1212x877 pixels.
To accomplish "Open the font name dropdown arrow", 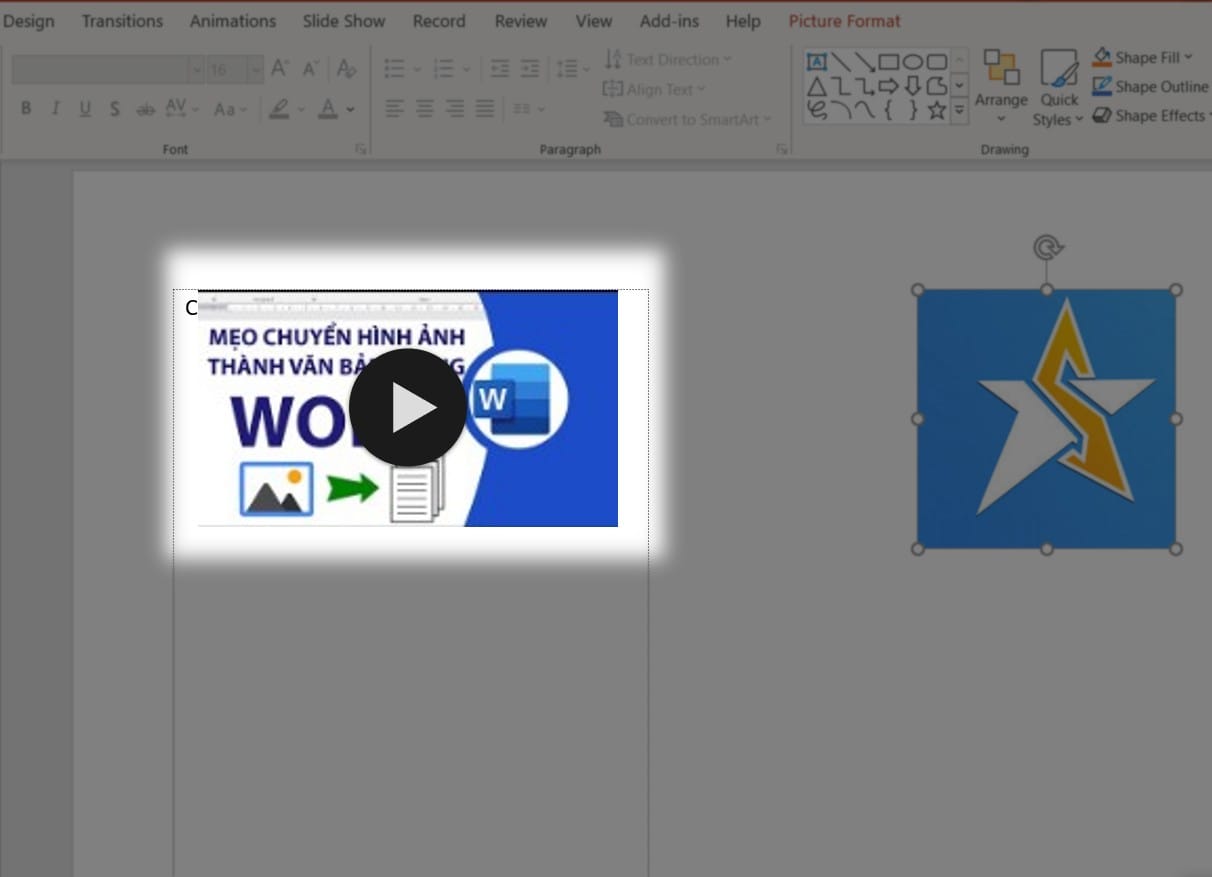I will point(196,69).
